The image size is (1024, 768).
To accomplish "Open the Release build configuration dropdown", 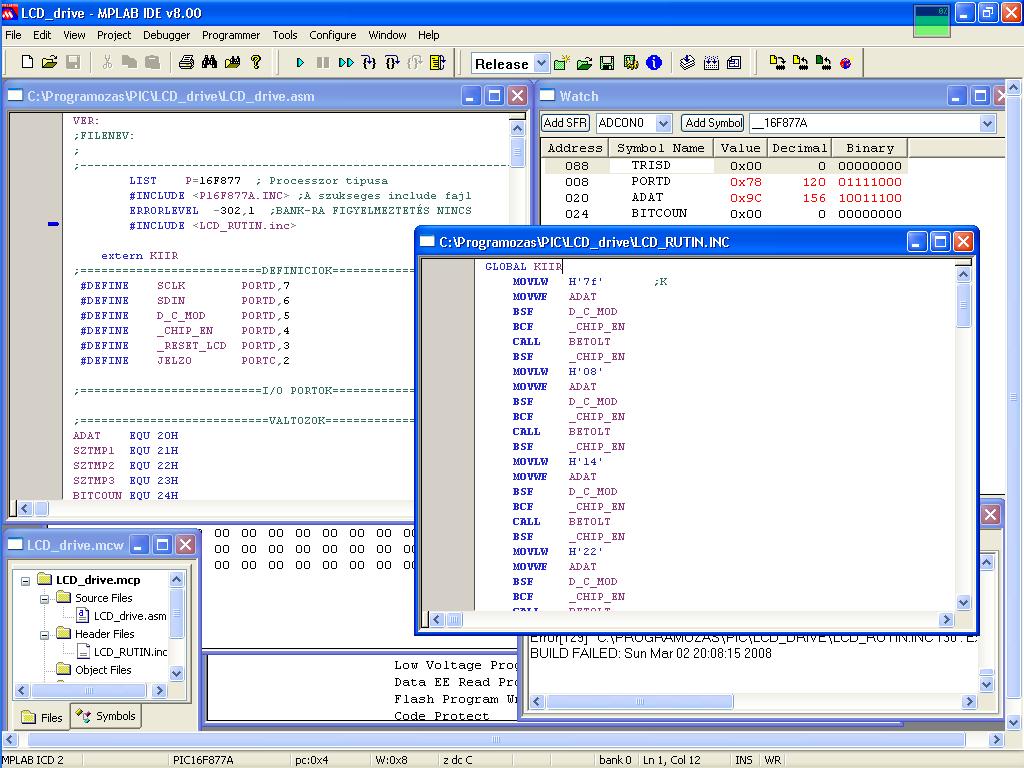I will 541,63.
